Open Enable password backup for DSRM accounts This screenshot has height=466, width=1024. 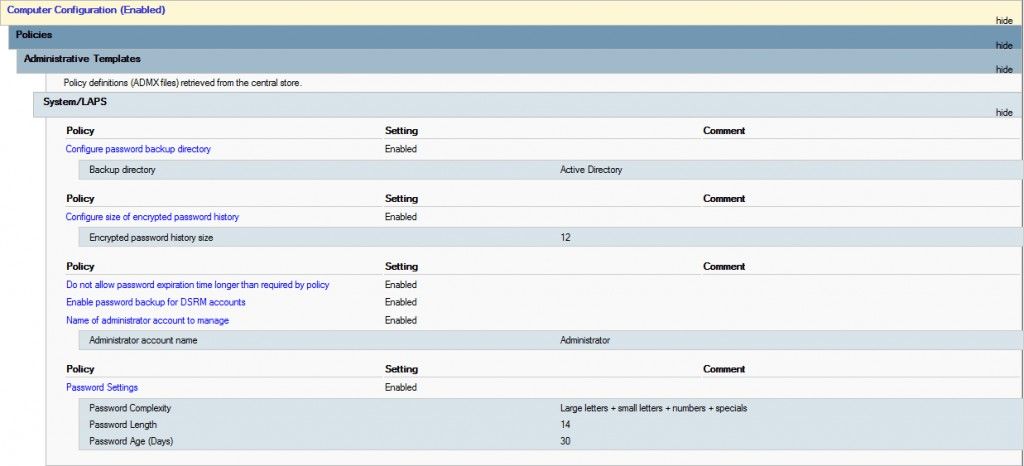tap(155, 302)
